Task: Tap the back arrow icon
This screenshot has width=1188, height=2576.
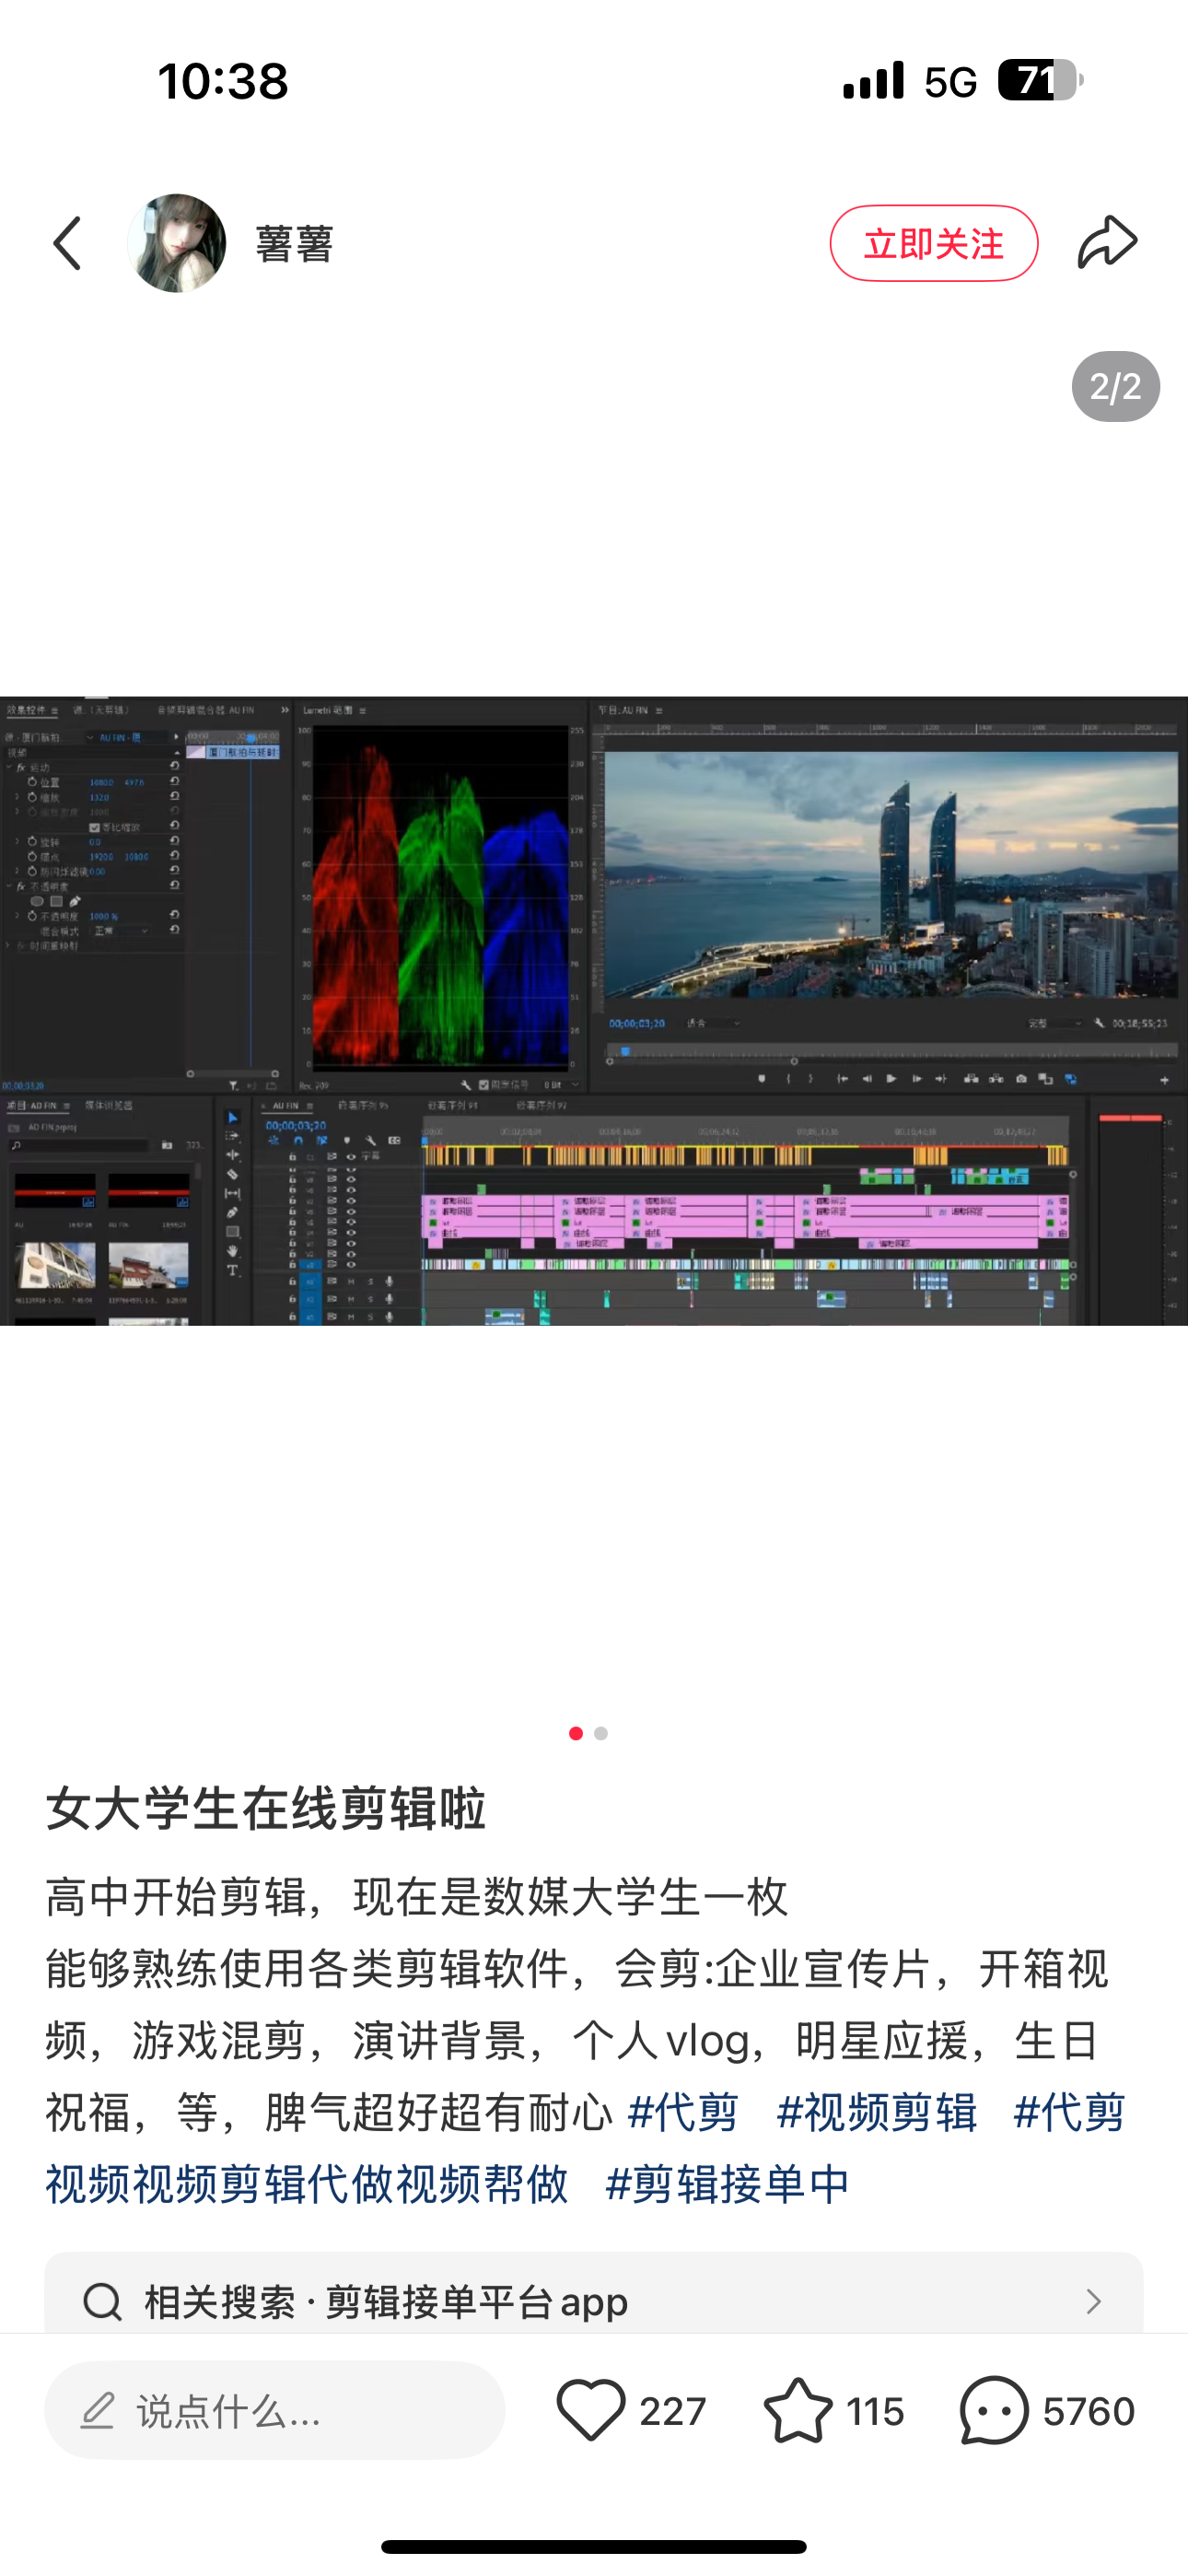Action: point(68,243)
